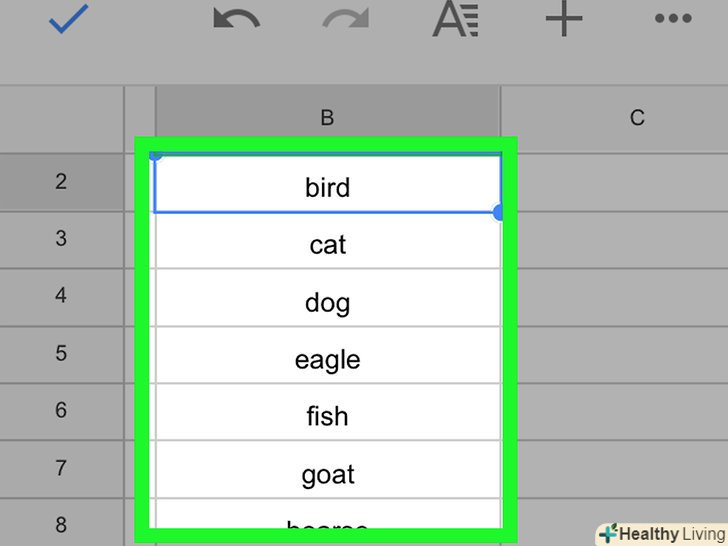Select column B header
Screen dimensions: 728x546
[x=327, y=118]
